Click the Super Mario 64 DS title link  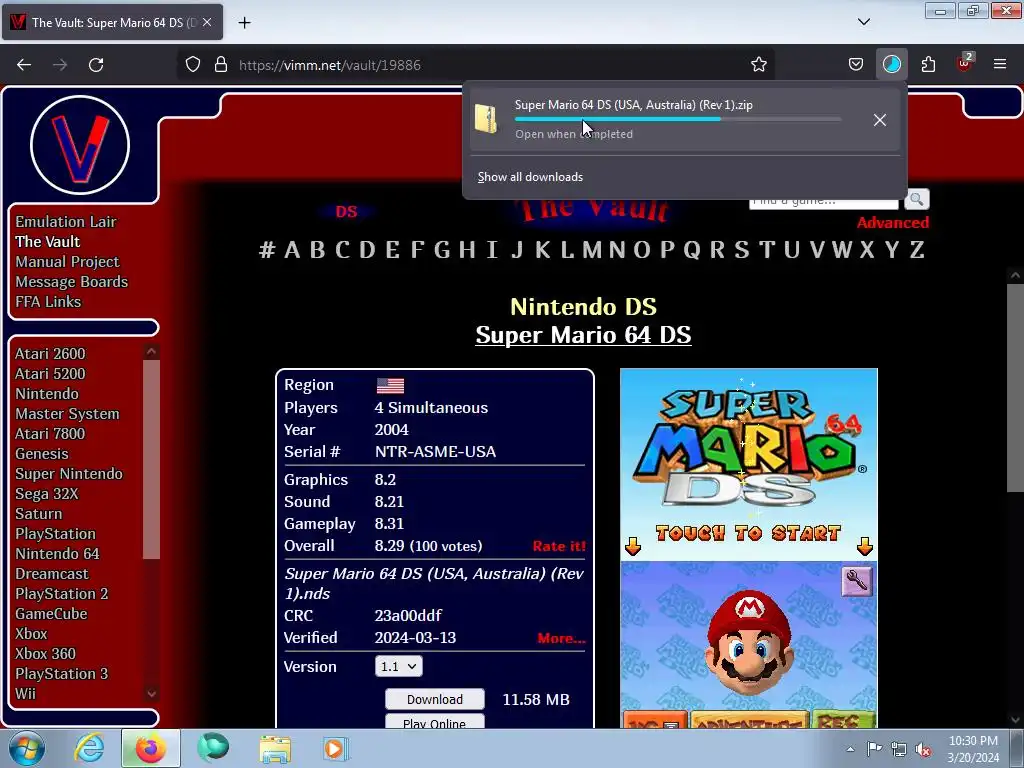pyautogui.click(x=583, y=334)
